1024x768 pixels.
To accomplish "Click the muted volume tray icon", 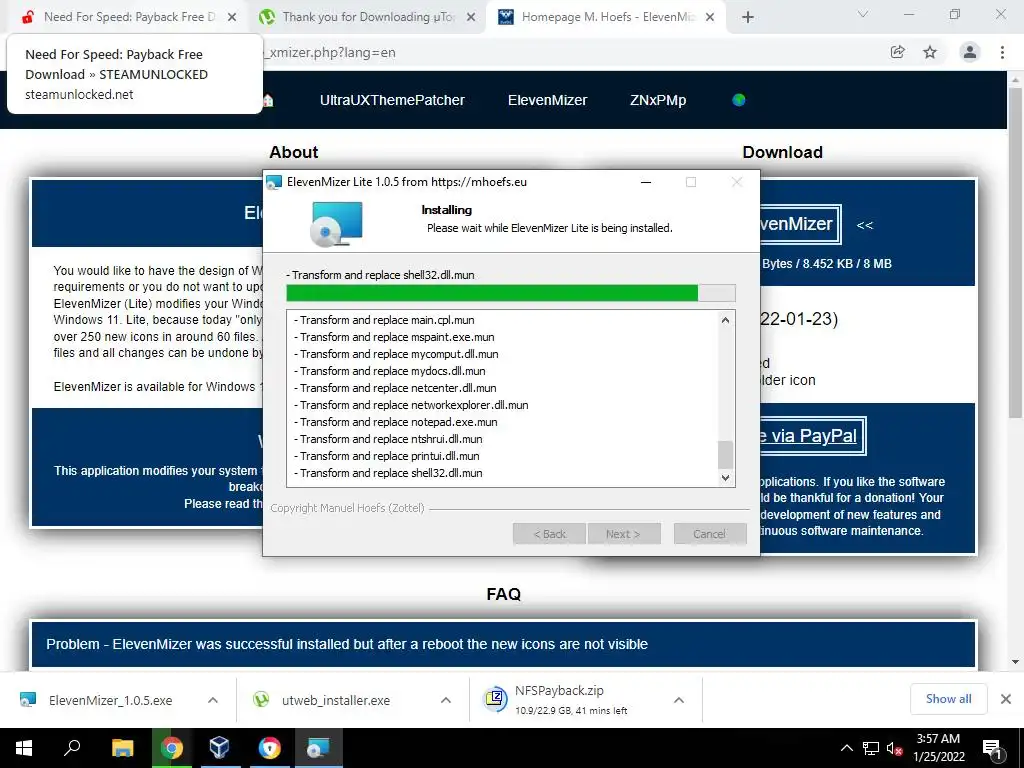I will point(895,748).
